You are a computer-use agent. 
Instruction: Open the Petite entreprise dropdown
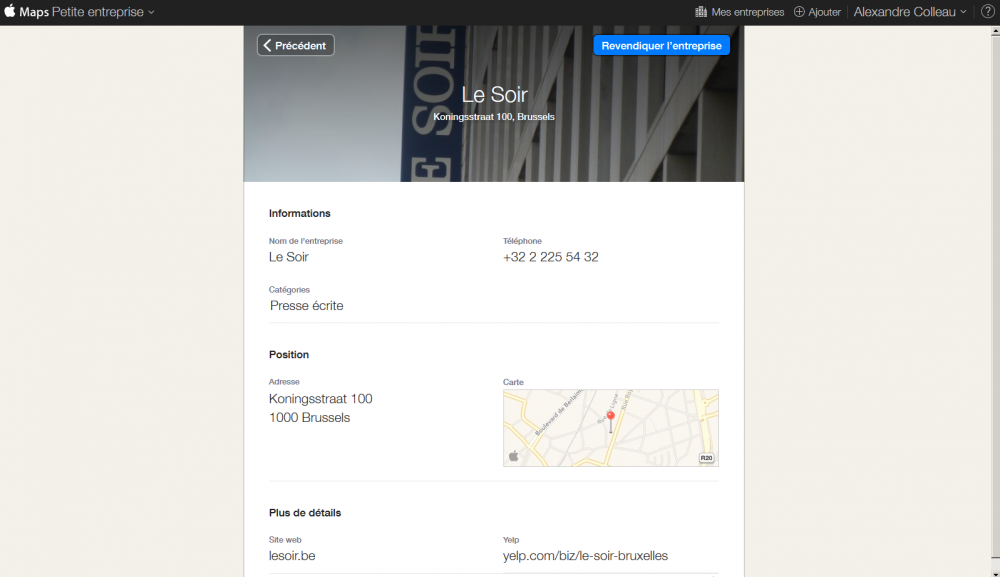coord(103,12)
